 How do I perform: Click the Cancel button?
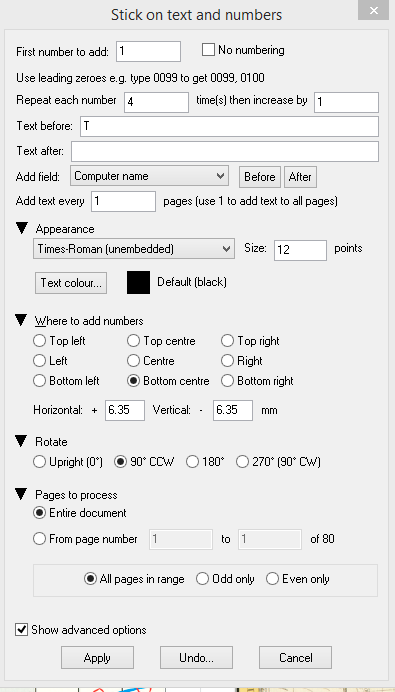tap(296, 658)
